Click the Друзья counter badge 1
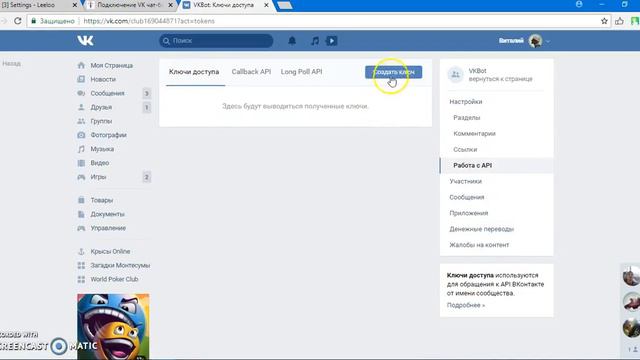640x360 pixels. point(146,107)
